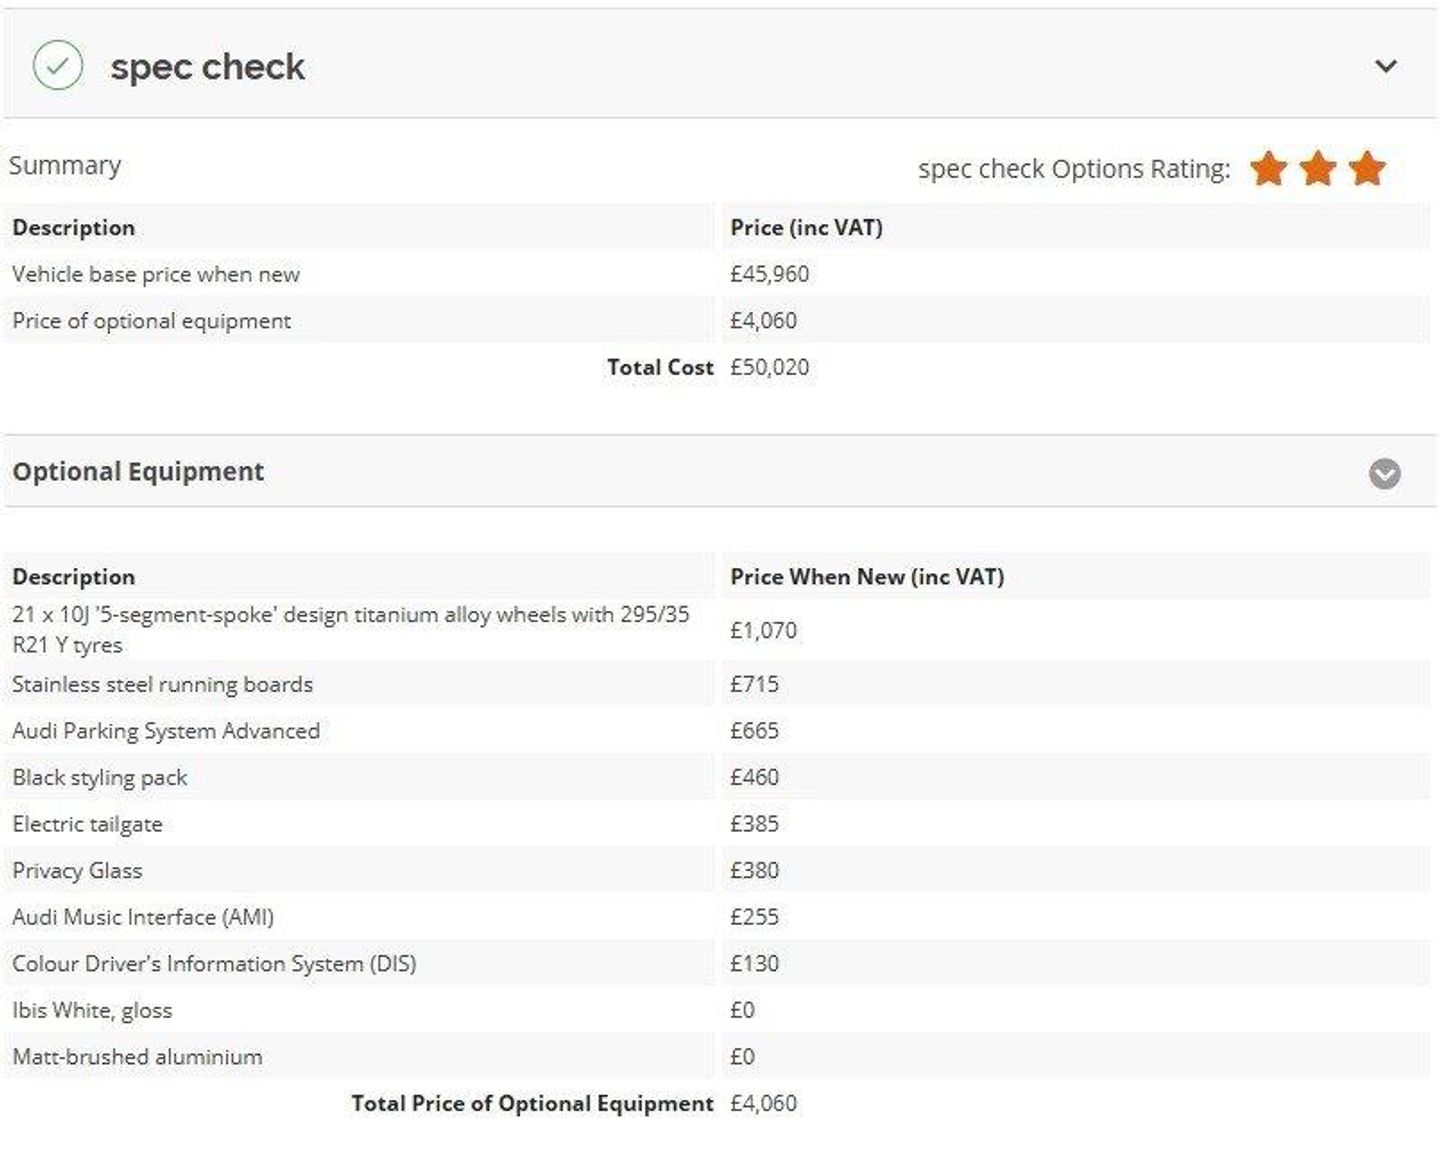Viewport: 1440px width, 1155px height.
Task: Click the £45,960 base price value
Action: 769,274
